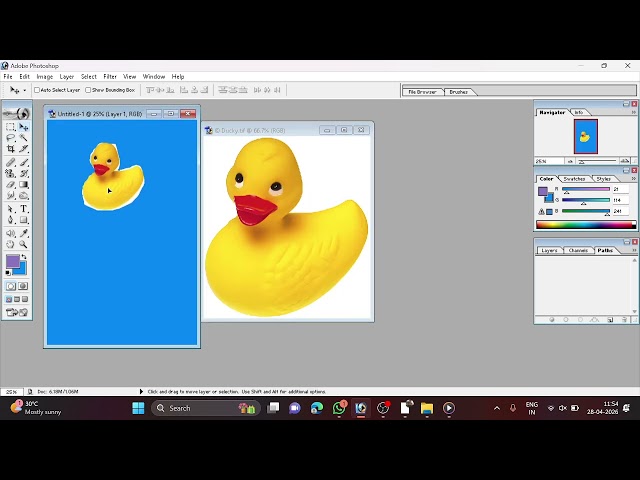The image size is (640, 480).
Task: Select the Magic Wand tool
Action: tap(24, 138)
